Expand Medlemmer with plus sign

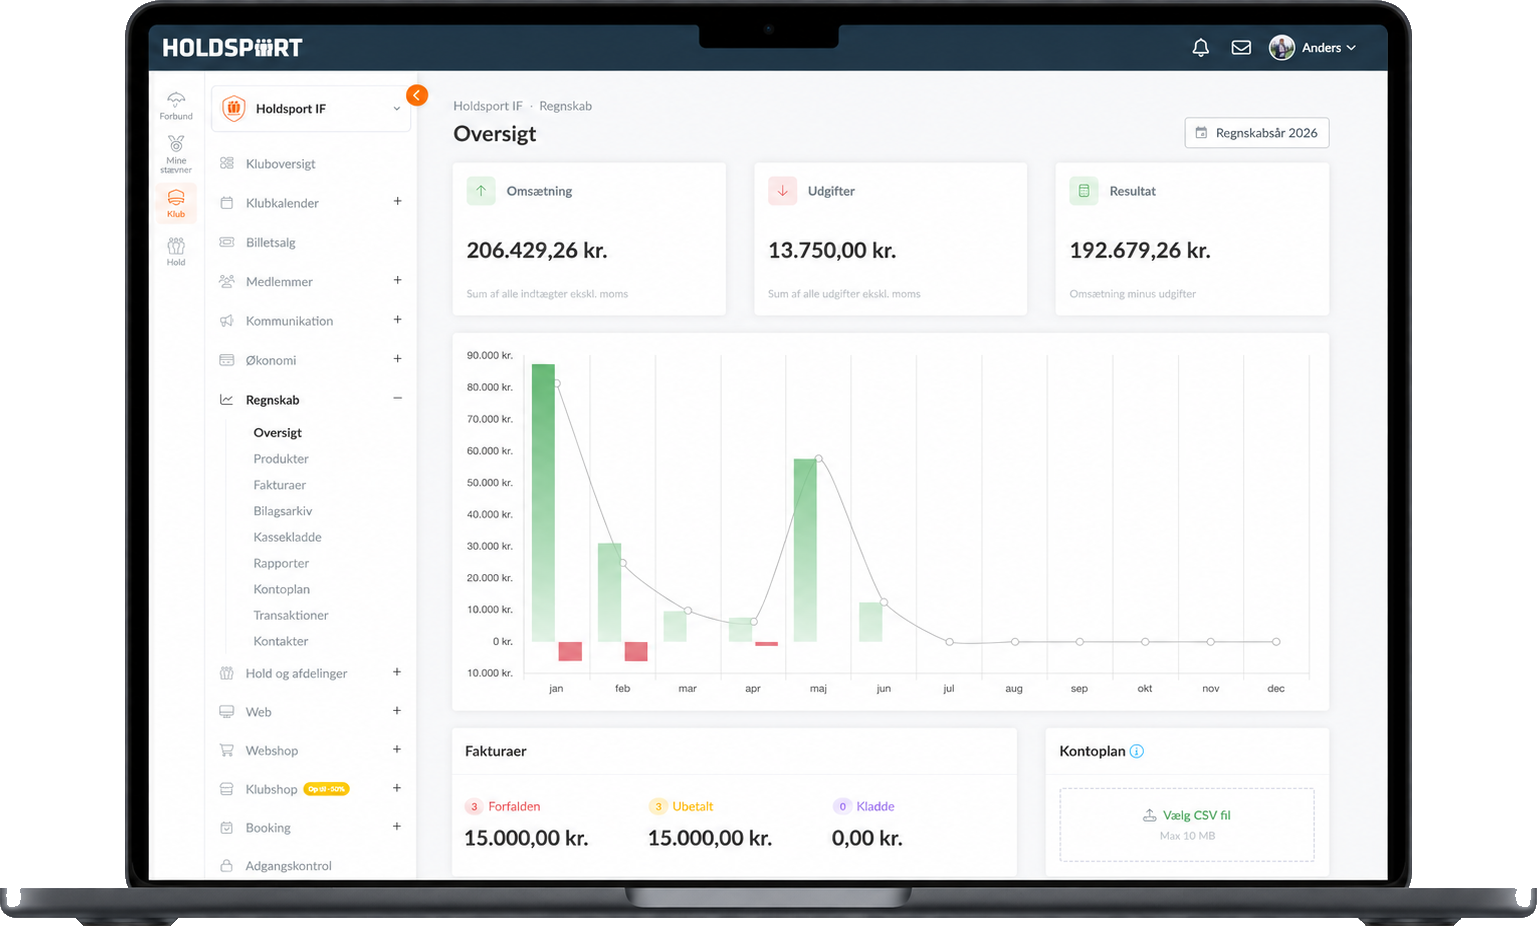click(x=397, y=281)
